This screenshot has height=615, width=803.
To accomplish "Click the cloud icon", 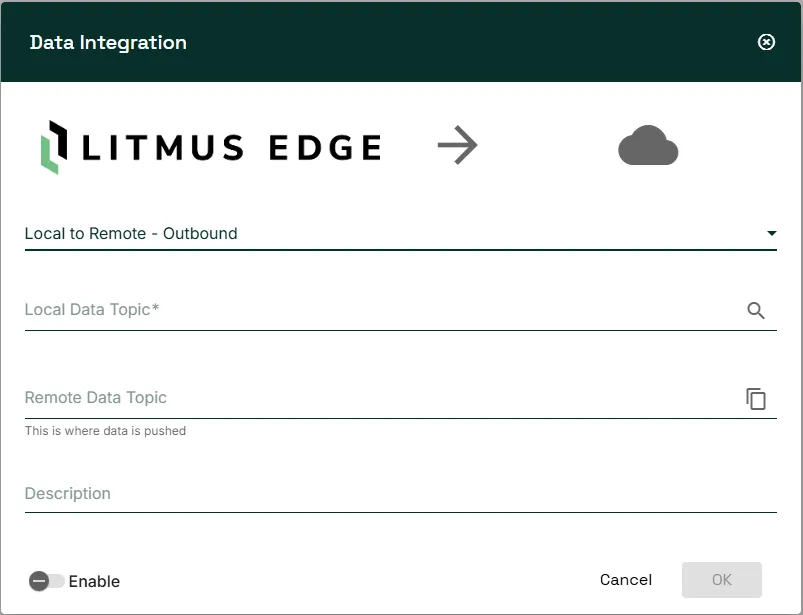I will pos(648,145).
